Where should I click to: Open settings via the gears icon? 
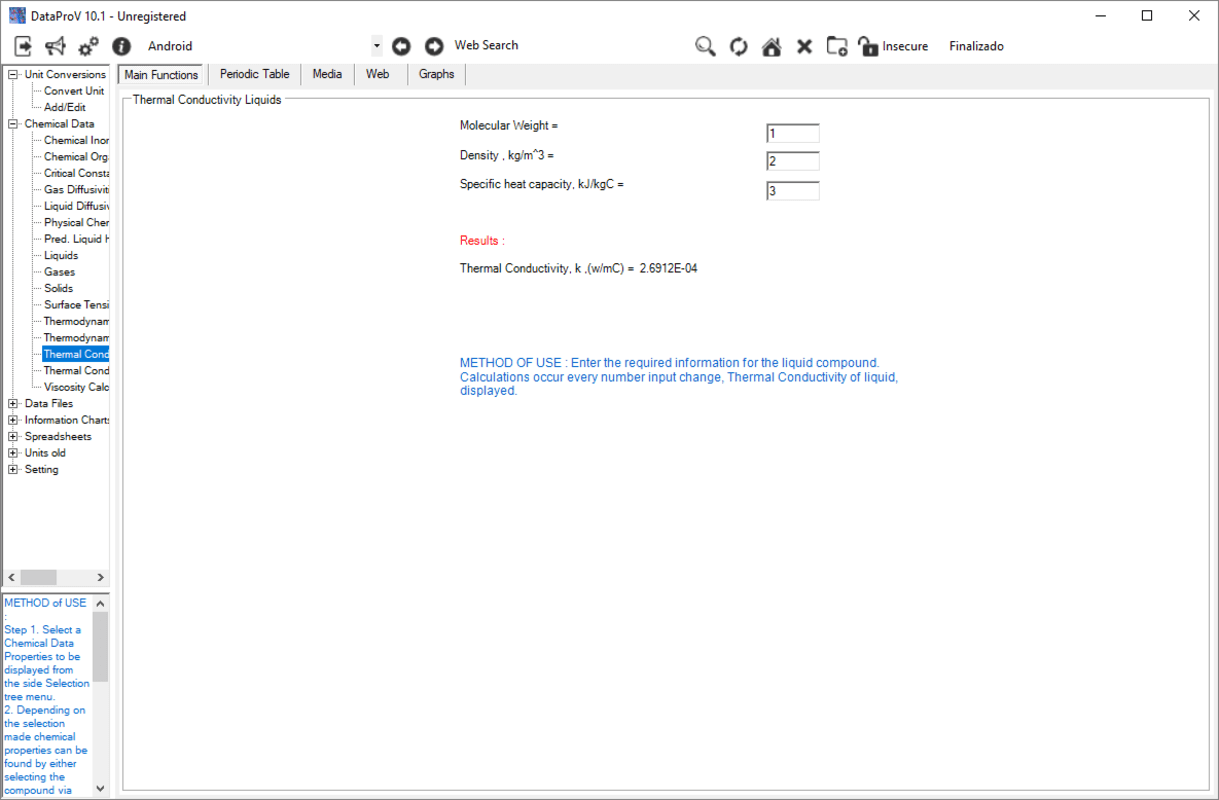pyautogui.click(x=89, y=46)
